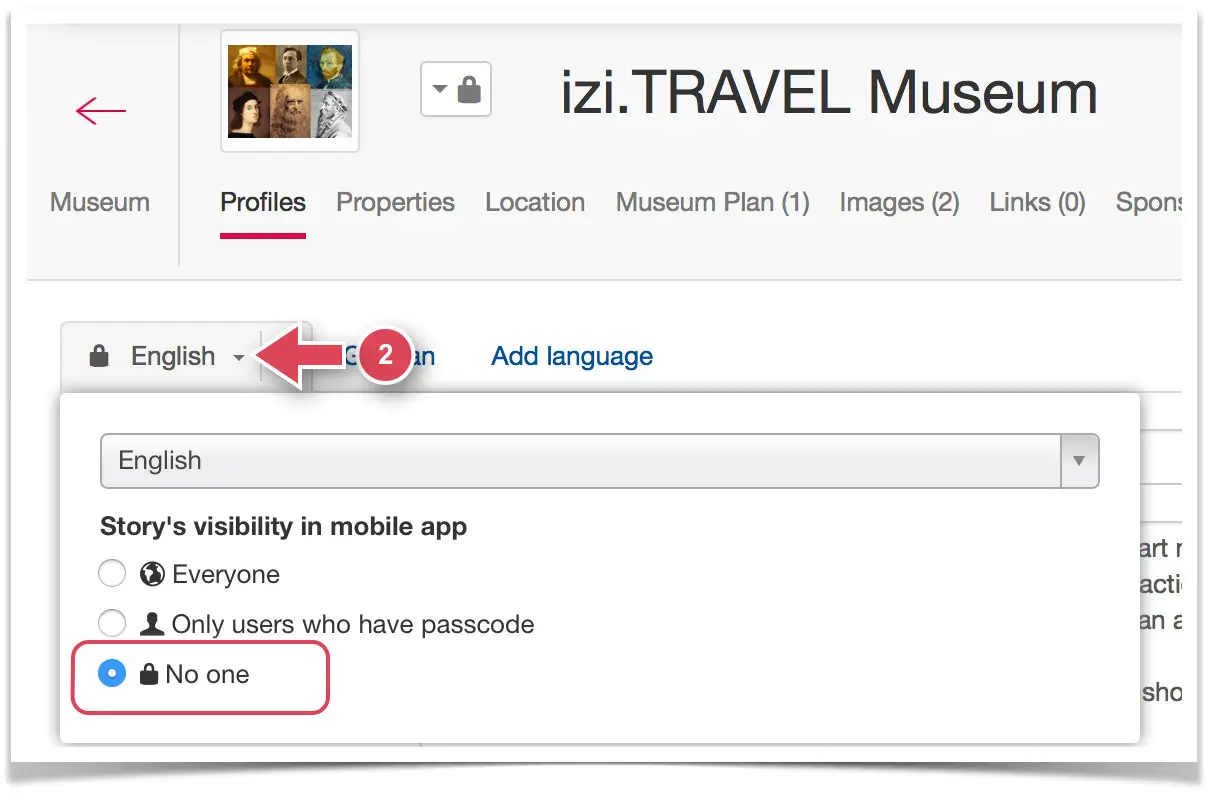
Task: Select the Everyone radio button
Action: point(112,574)
